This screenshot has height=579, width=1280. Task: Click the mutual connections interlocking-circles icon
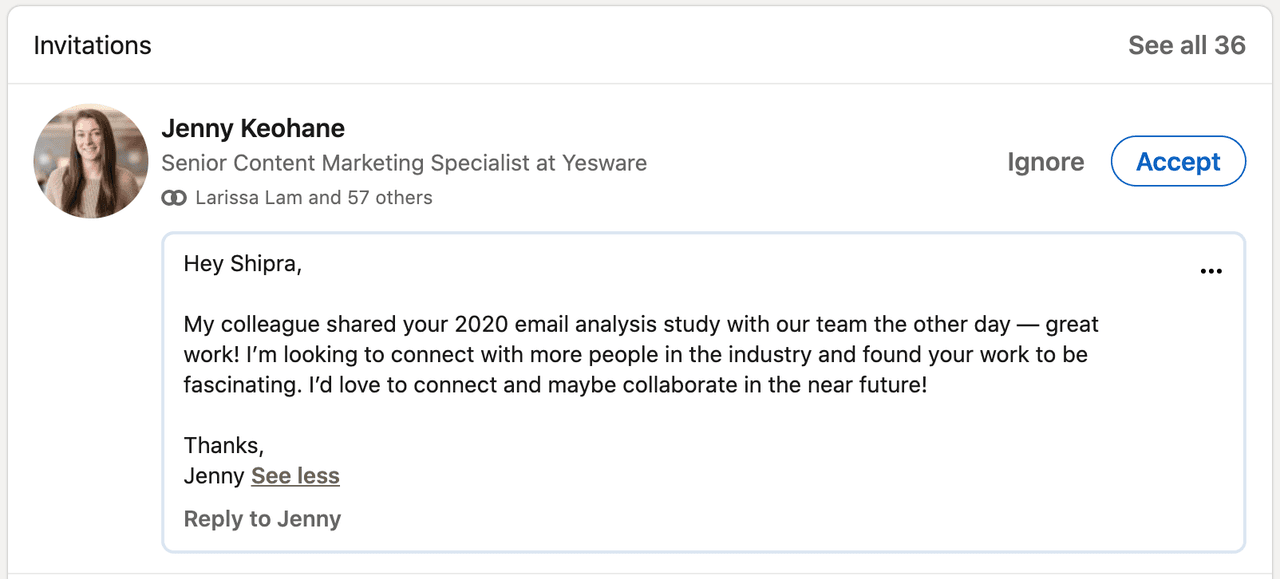(x=174, y=197)
